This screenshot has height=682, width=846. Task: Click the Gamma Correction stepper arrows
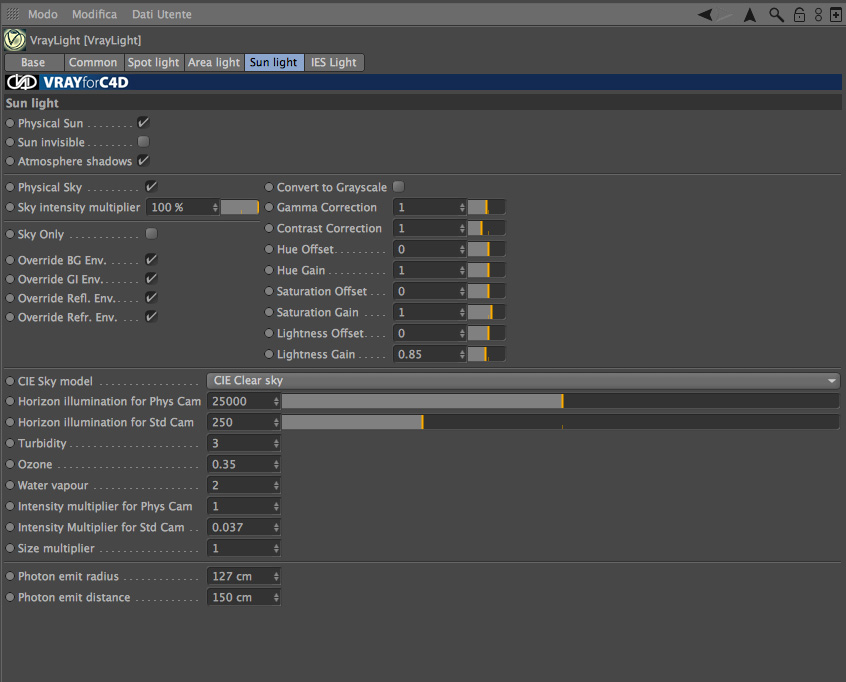[462, 207]
